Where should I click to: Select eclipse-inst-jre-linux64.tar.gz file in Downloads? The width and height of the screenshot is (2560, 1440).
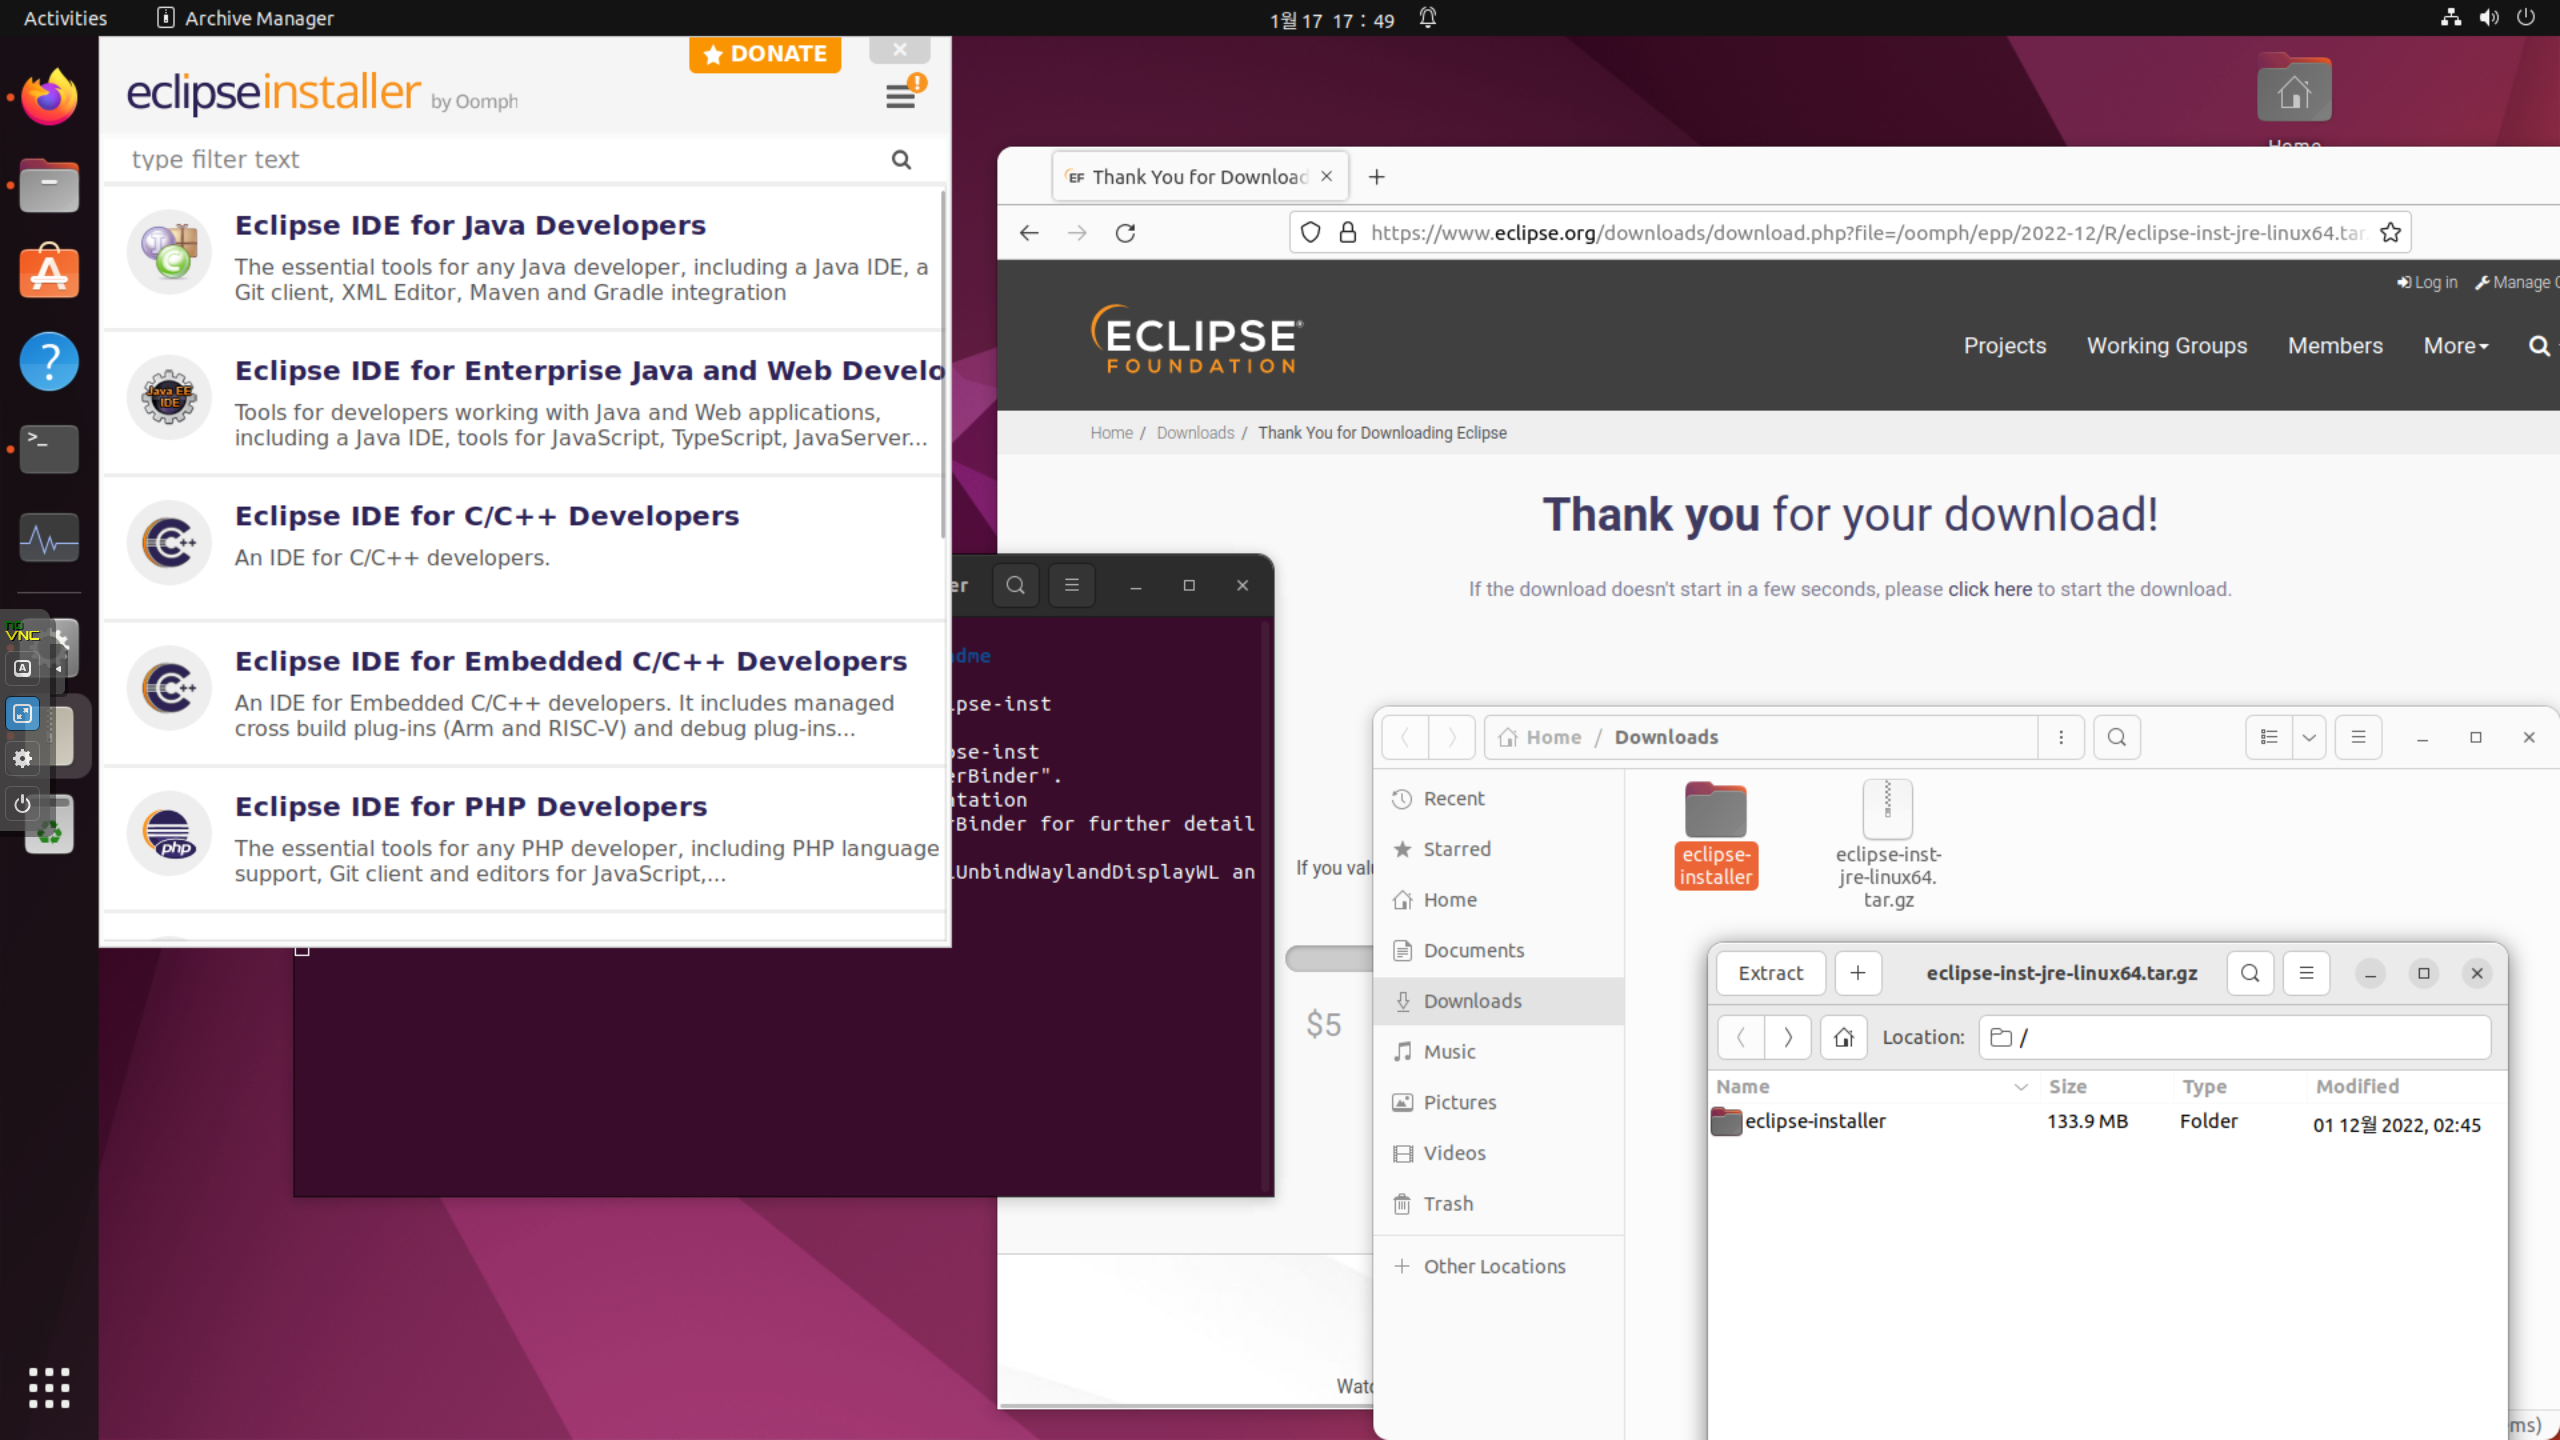1888,845
